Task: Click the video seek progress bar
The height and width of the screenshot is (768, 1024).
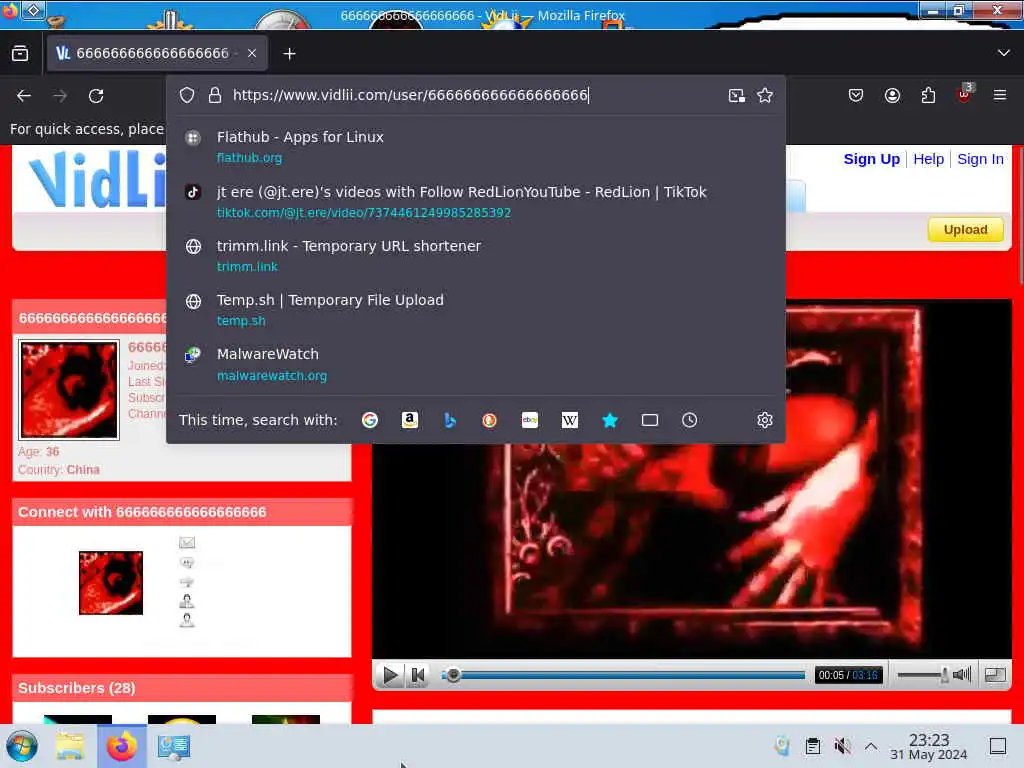Action: click(624, 675)
